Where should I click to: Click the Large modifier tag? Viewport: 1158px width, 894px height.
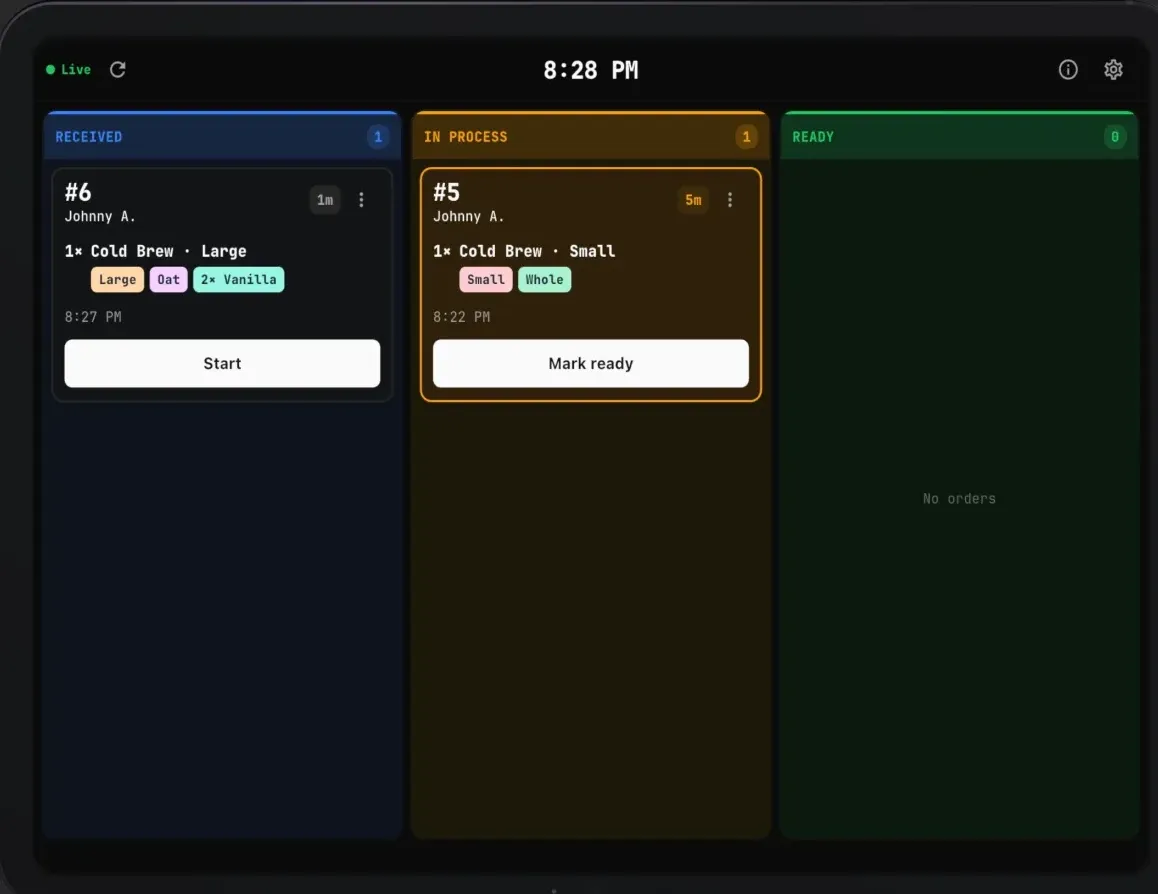point(117,280)
